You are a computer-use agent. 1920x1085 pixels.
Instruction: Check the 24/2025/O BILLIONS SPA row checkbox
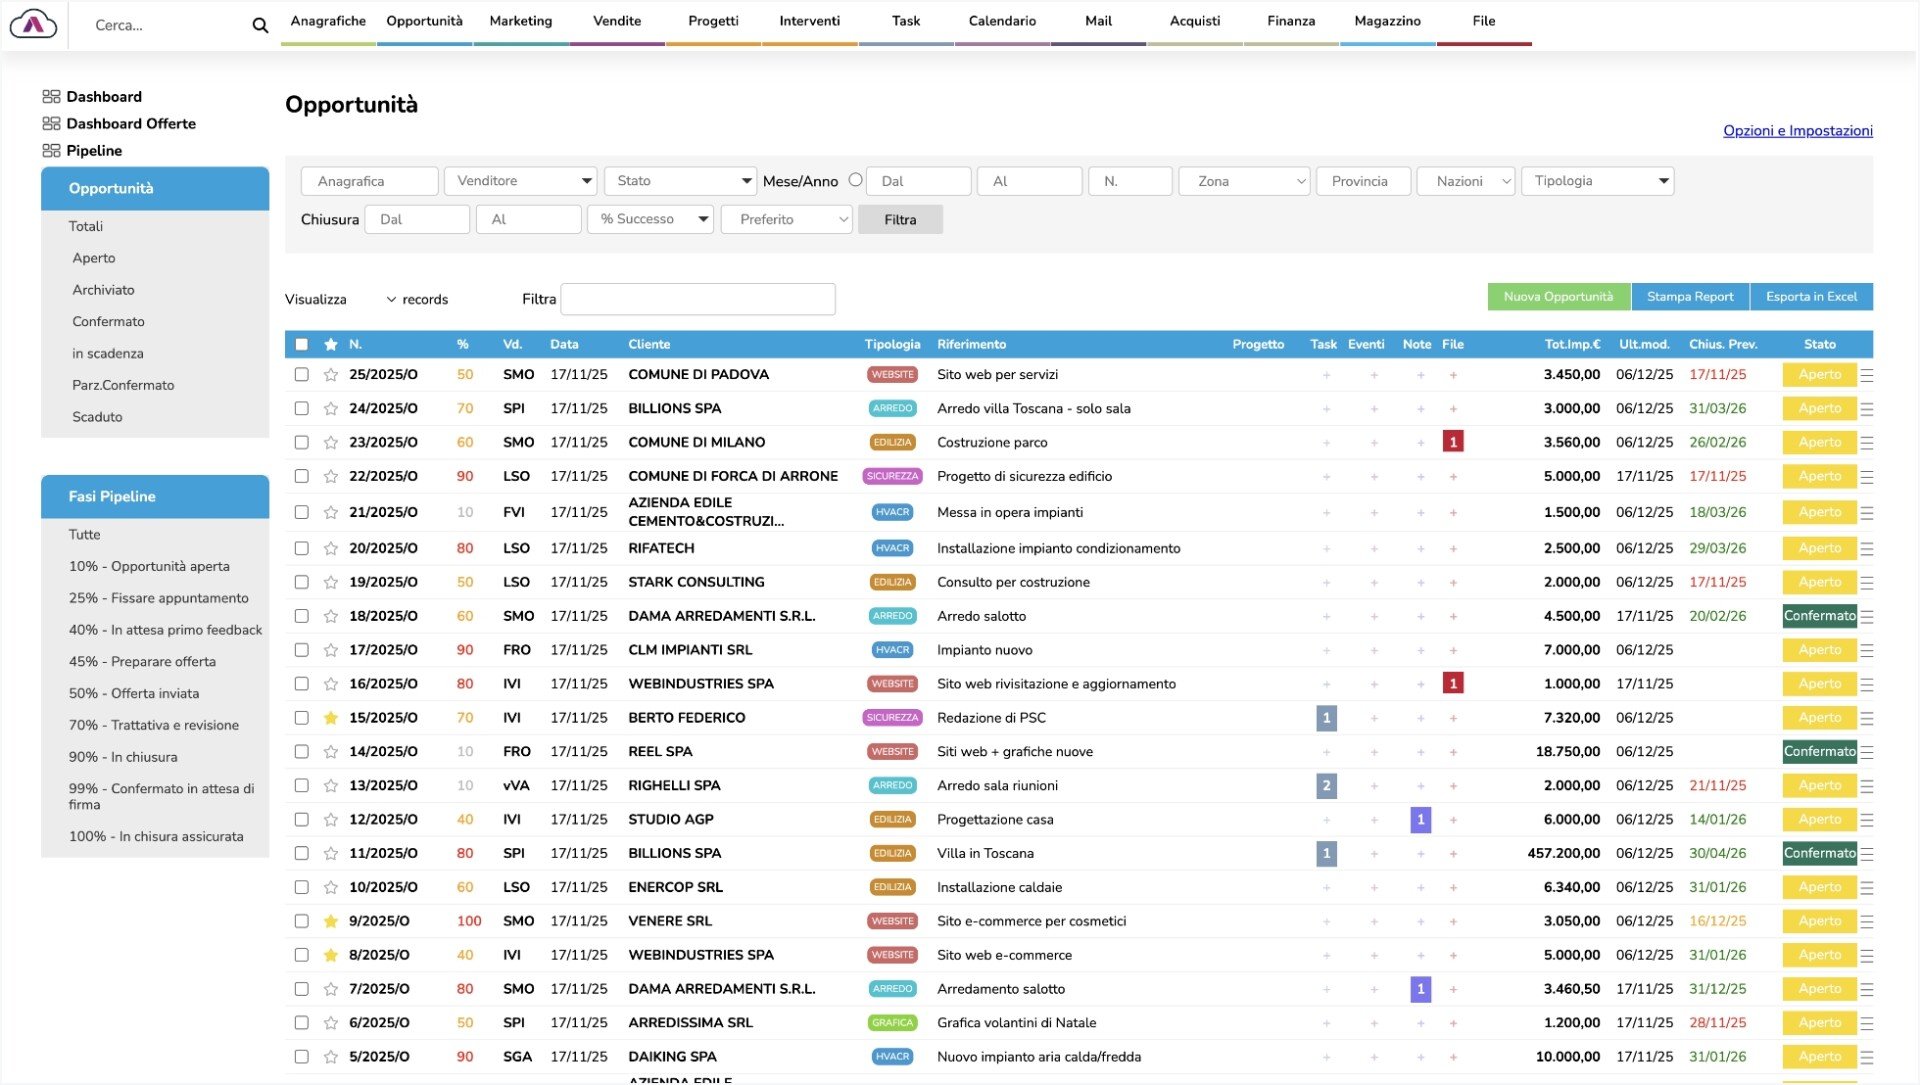click(x=301, y=409)
